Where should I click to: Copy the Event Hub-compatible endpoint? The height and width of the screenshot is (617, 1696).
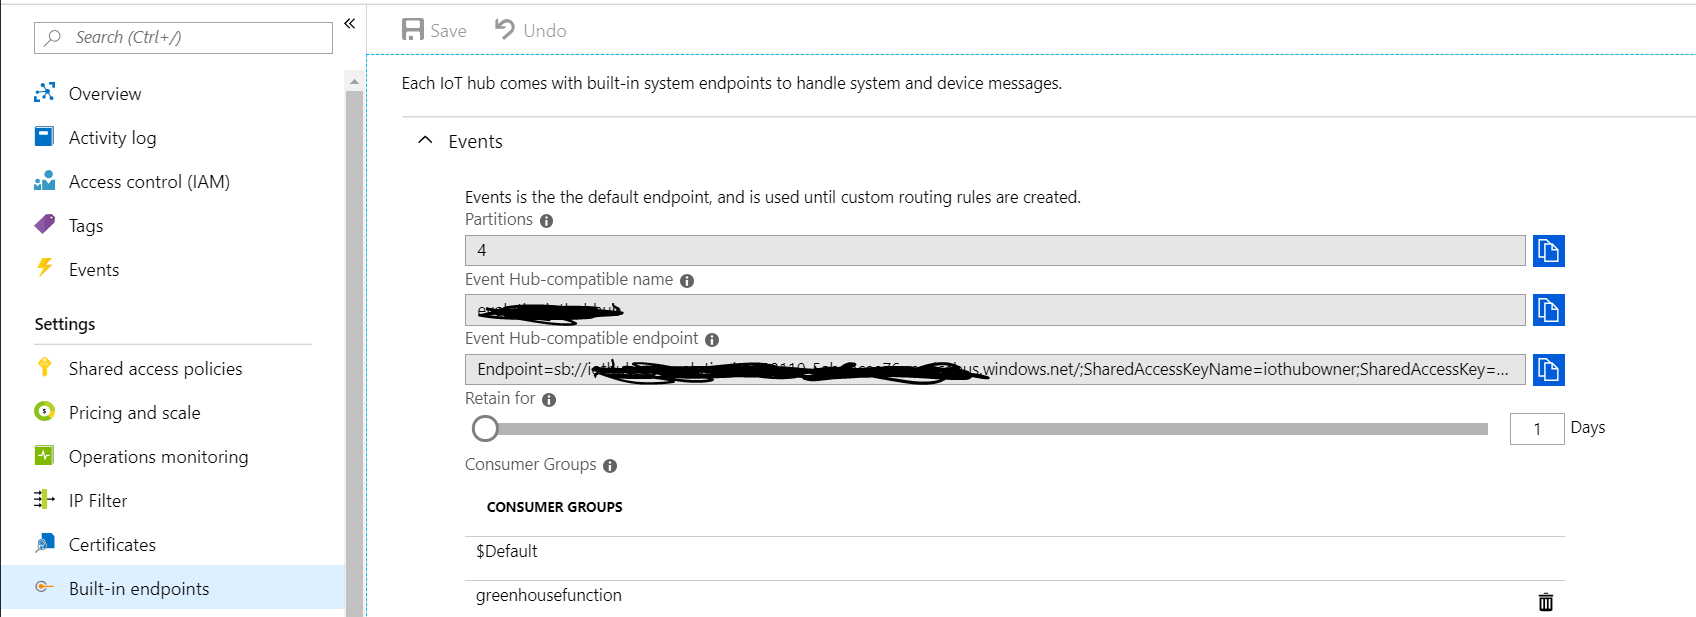pos(1548,370)
